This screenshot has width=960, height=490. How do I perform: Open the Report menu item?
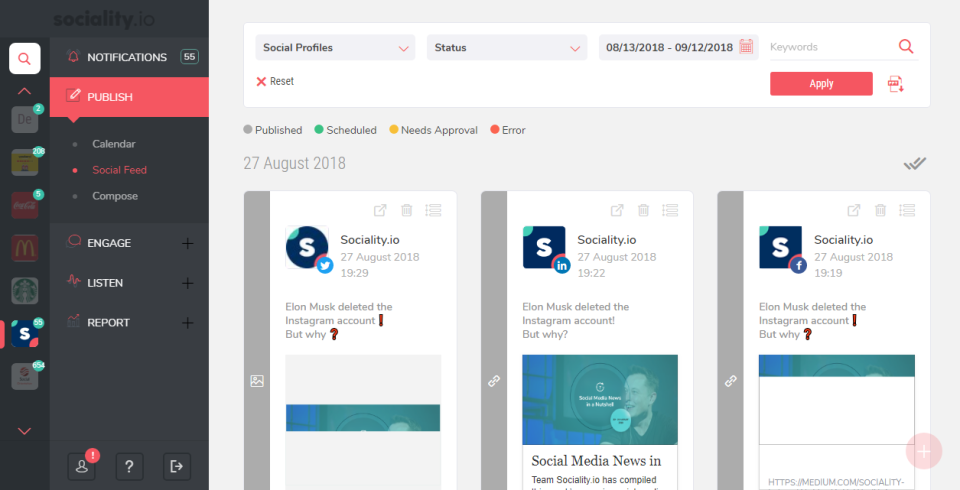pos(108,323)
